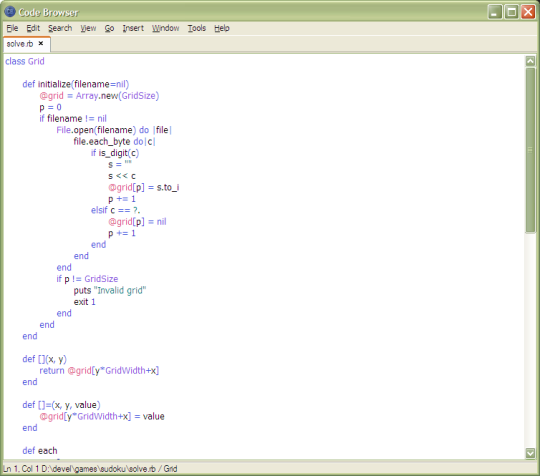The image size is (540, 476).
Task: Open the Help menu
Action: 221,28
